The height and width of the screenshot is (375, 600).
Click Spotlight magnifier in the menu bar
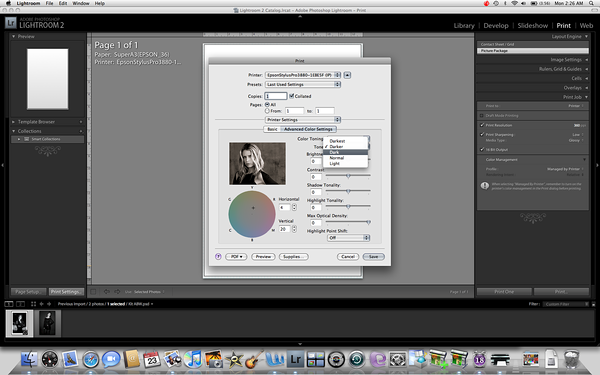click(592, 3)
